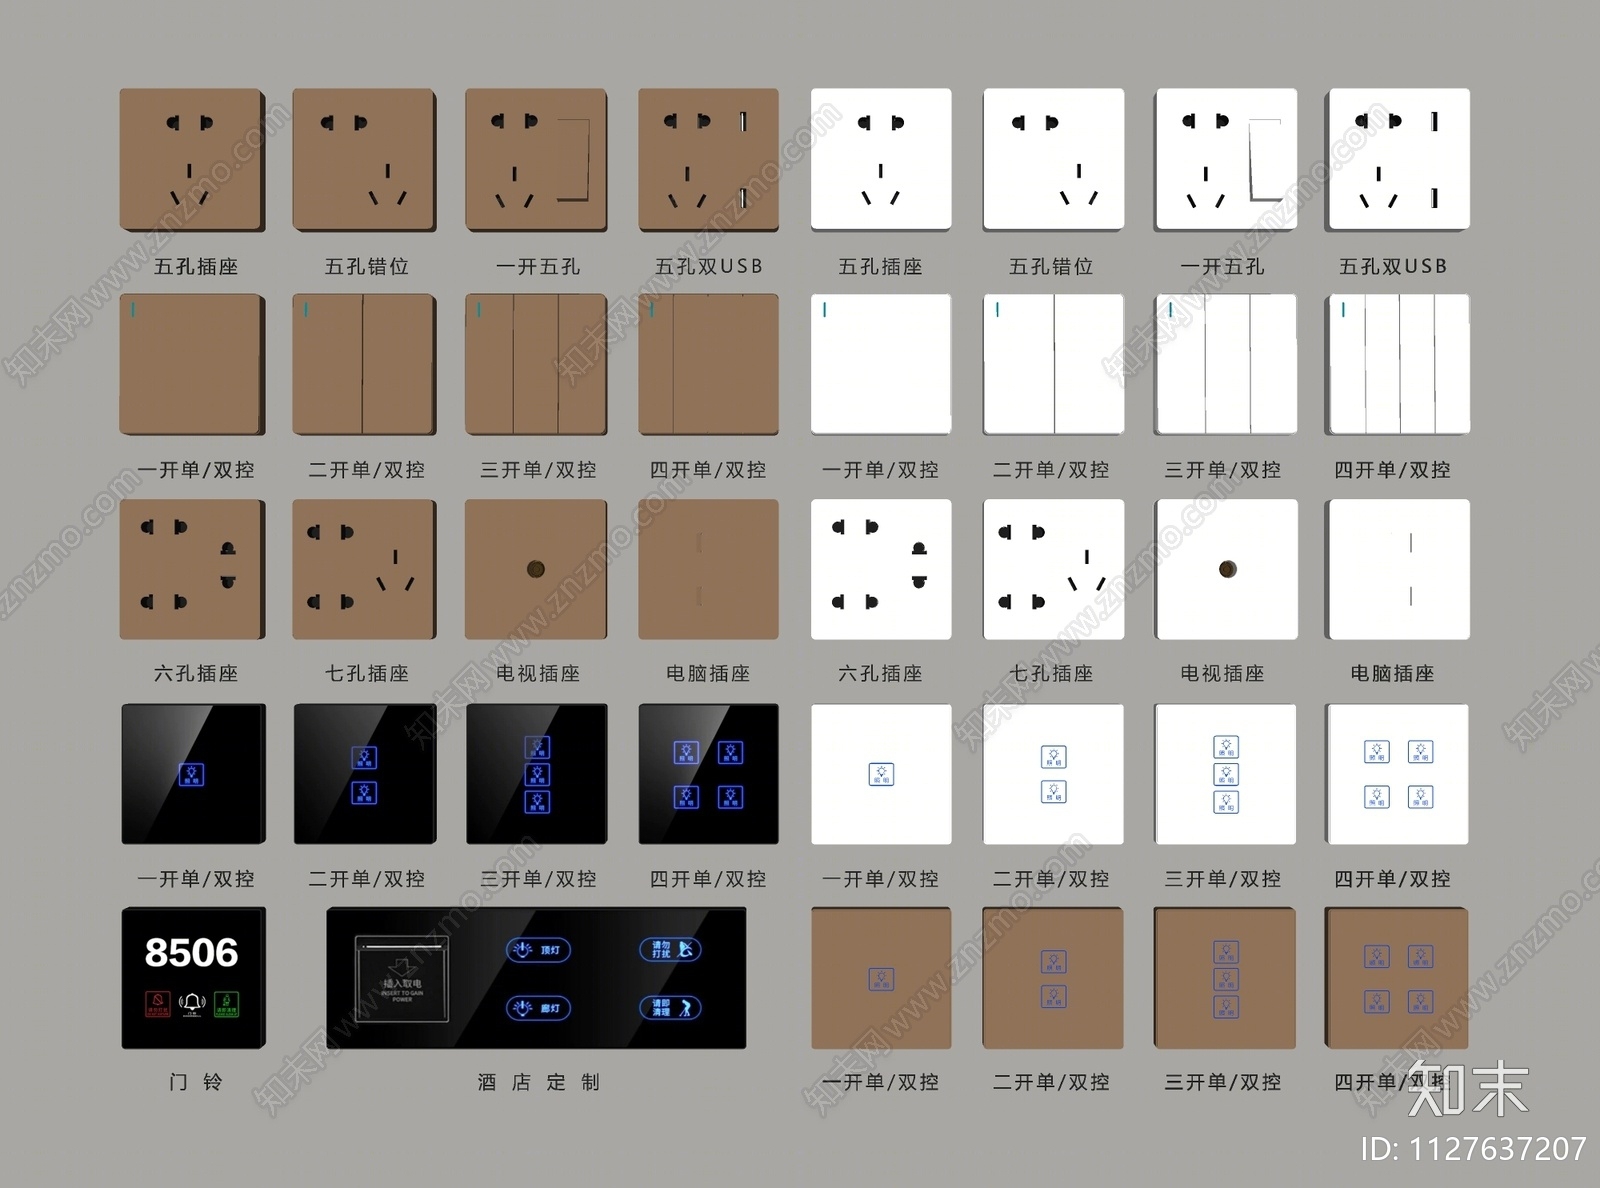Select the brown three-gang touch switch panel
Screen dimensions: 1600x1188
click(1225, 978)
